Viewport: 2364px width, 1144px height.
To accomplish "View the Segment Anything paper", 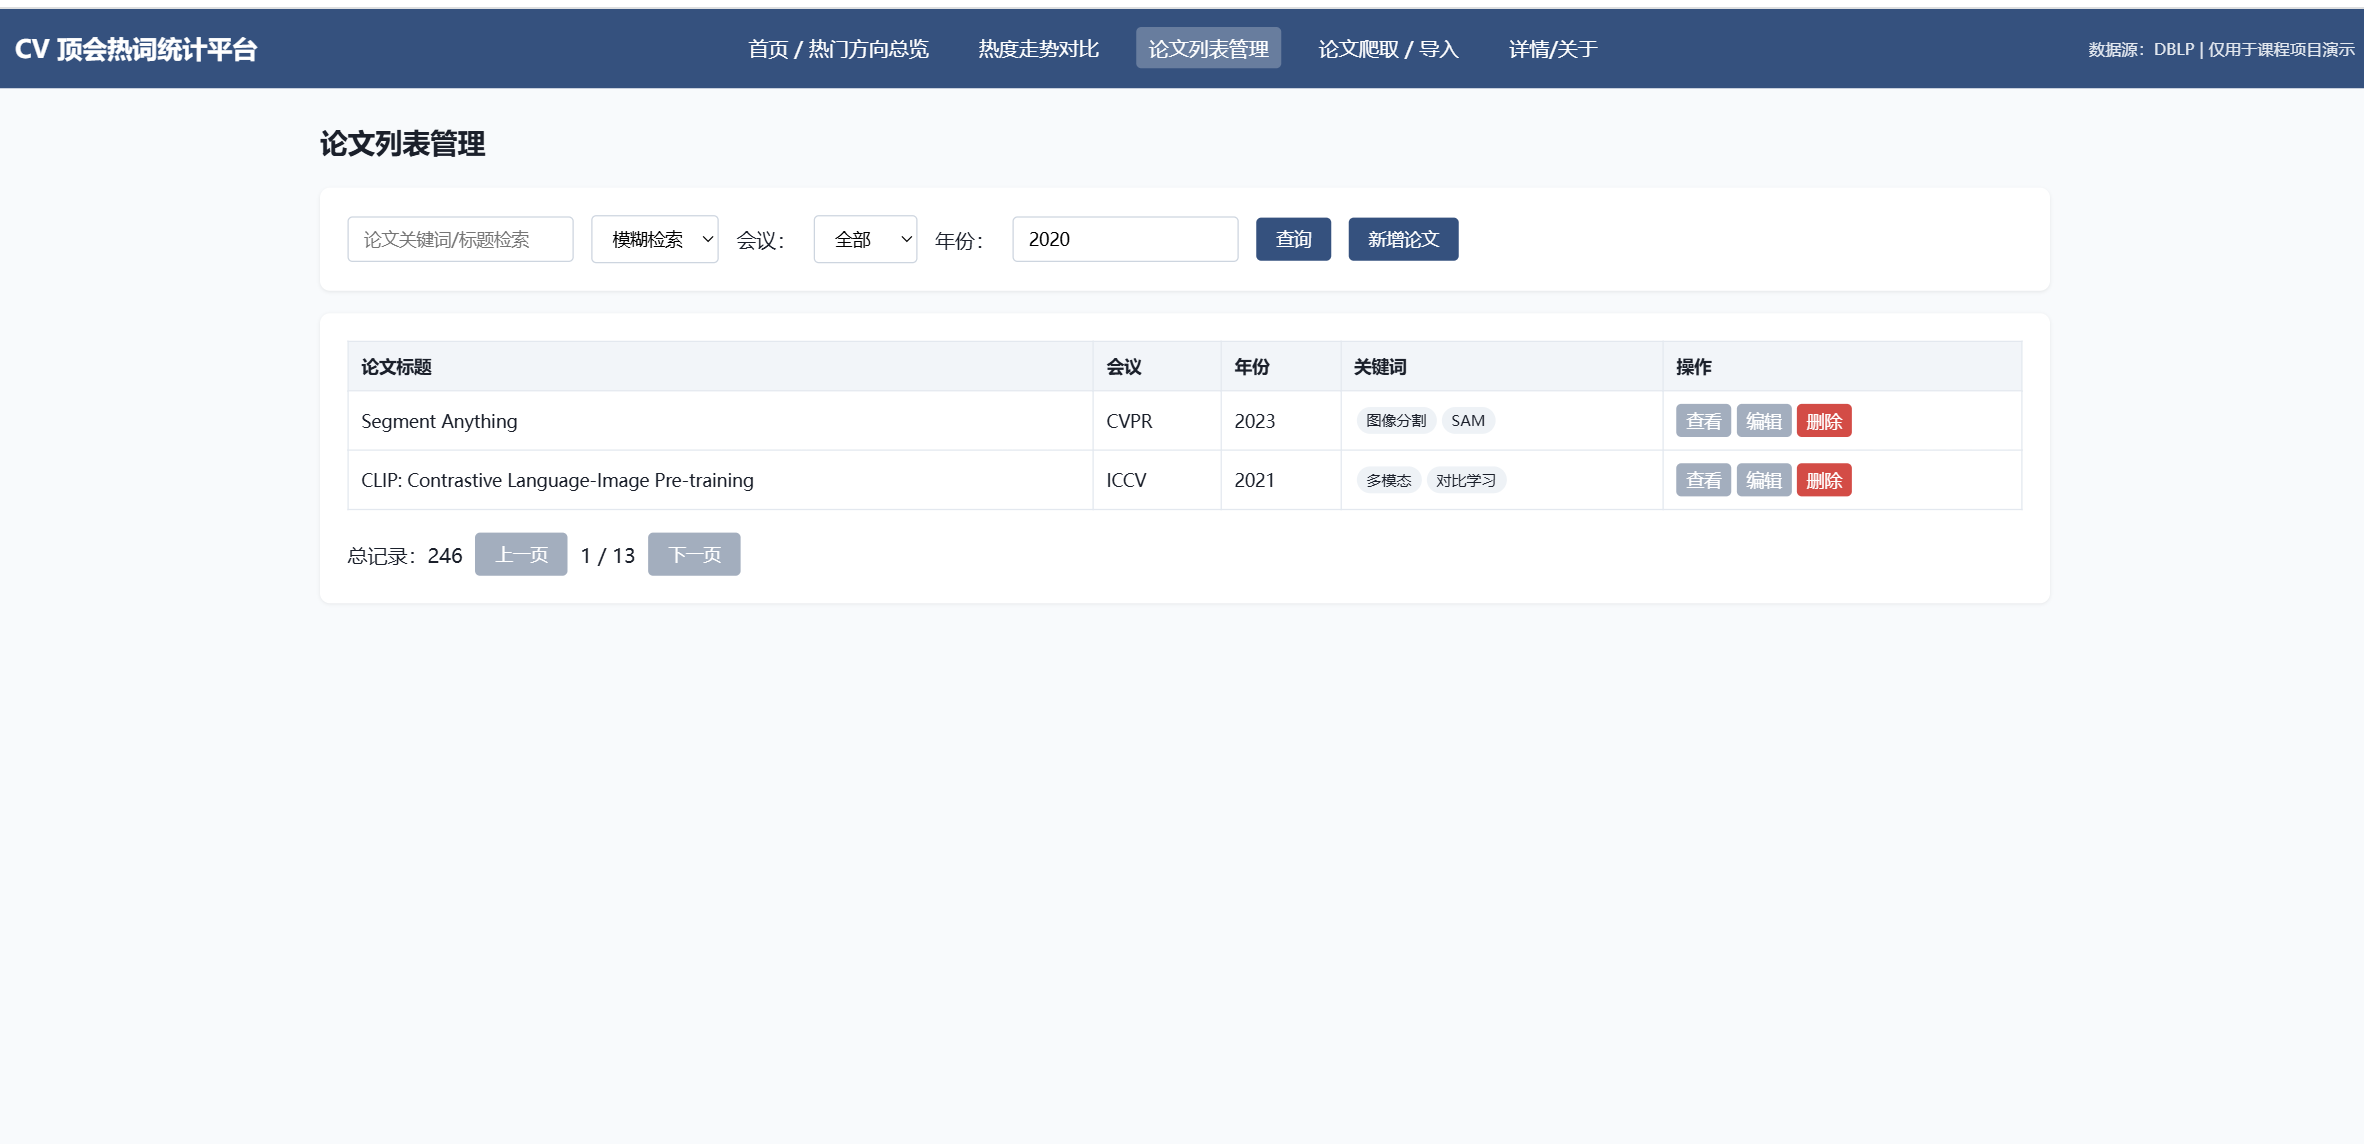I will tap(1703, 421).
